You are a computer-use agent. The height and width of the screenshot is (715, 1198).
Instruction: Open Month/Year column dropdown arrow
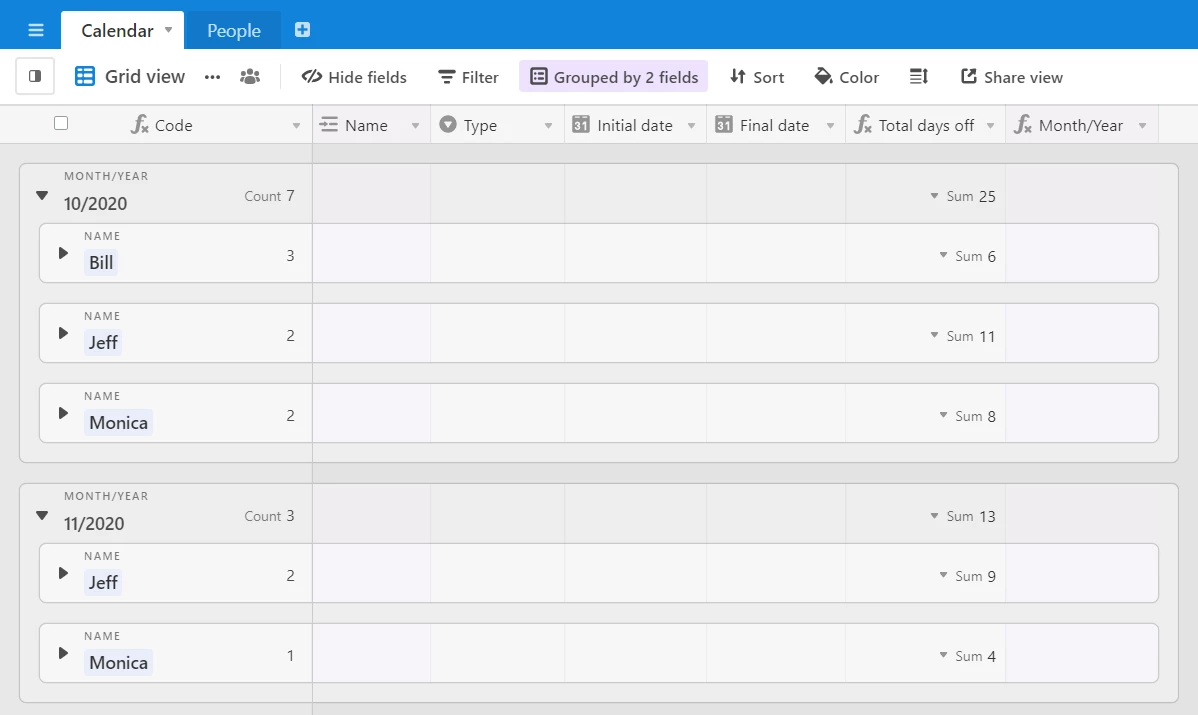1143,126
